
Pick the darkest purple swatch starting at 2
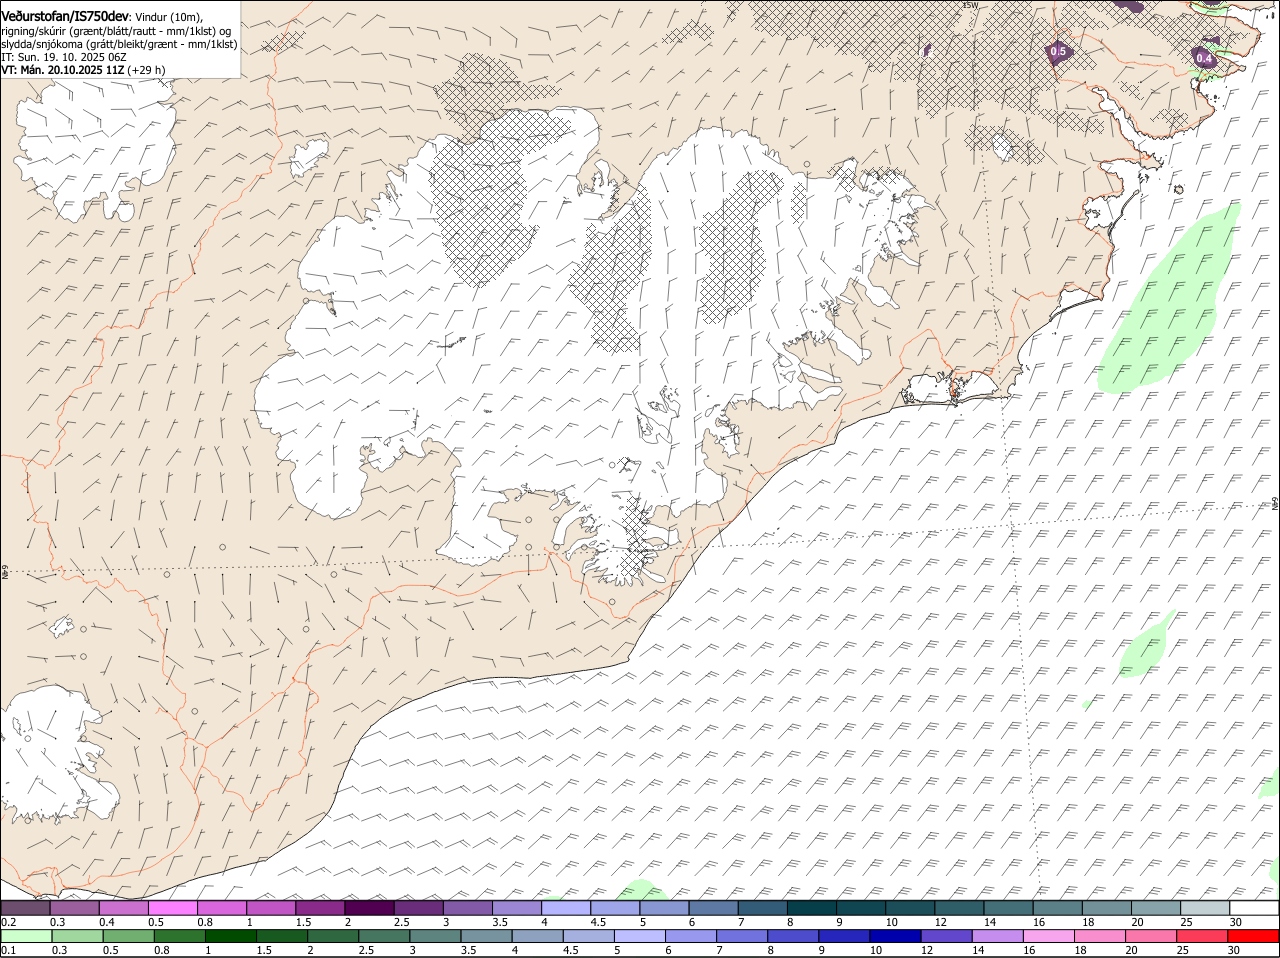369,908
